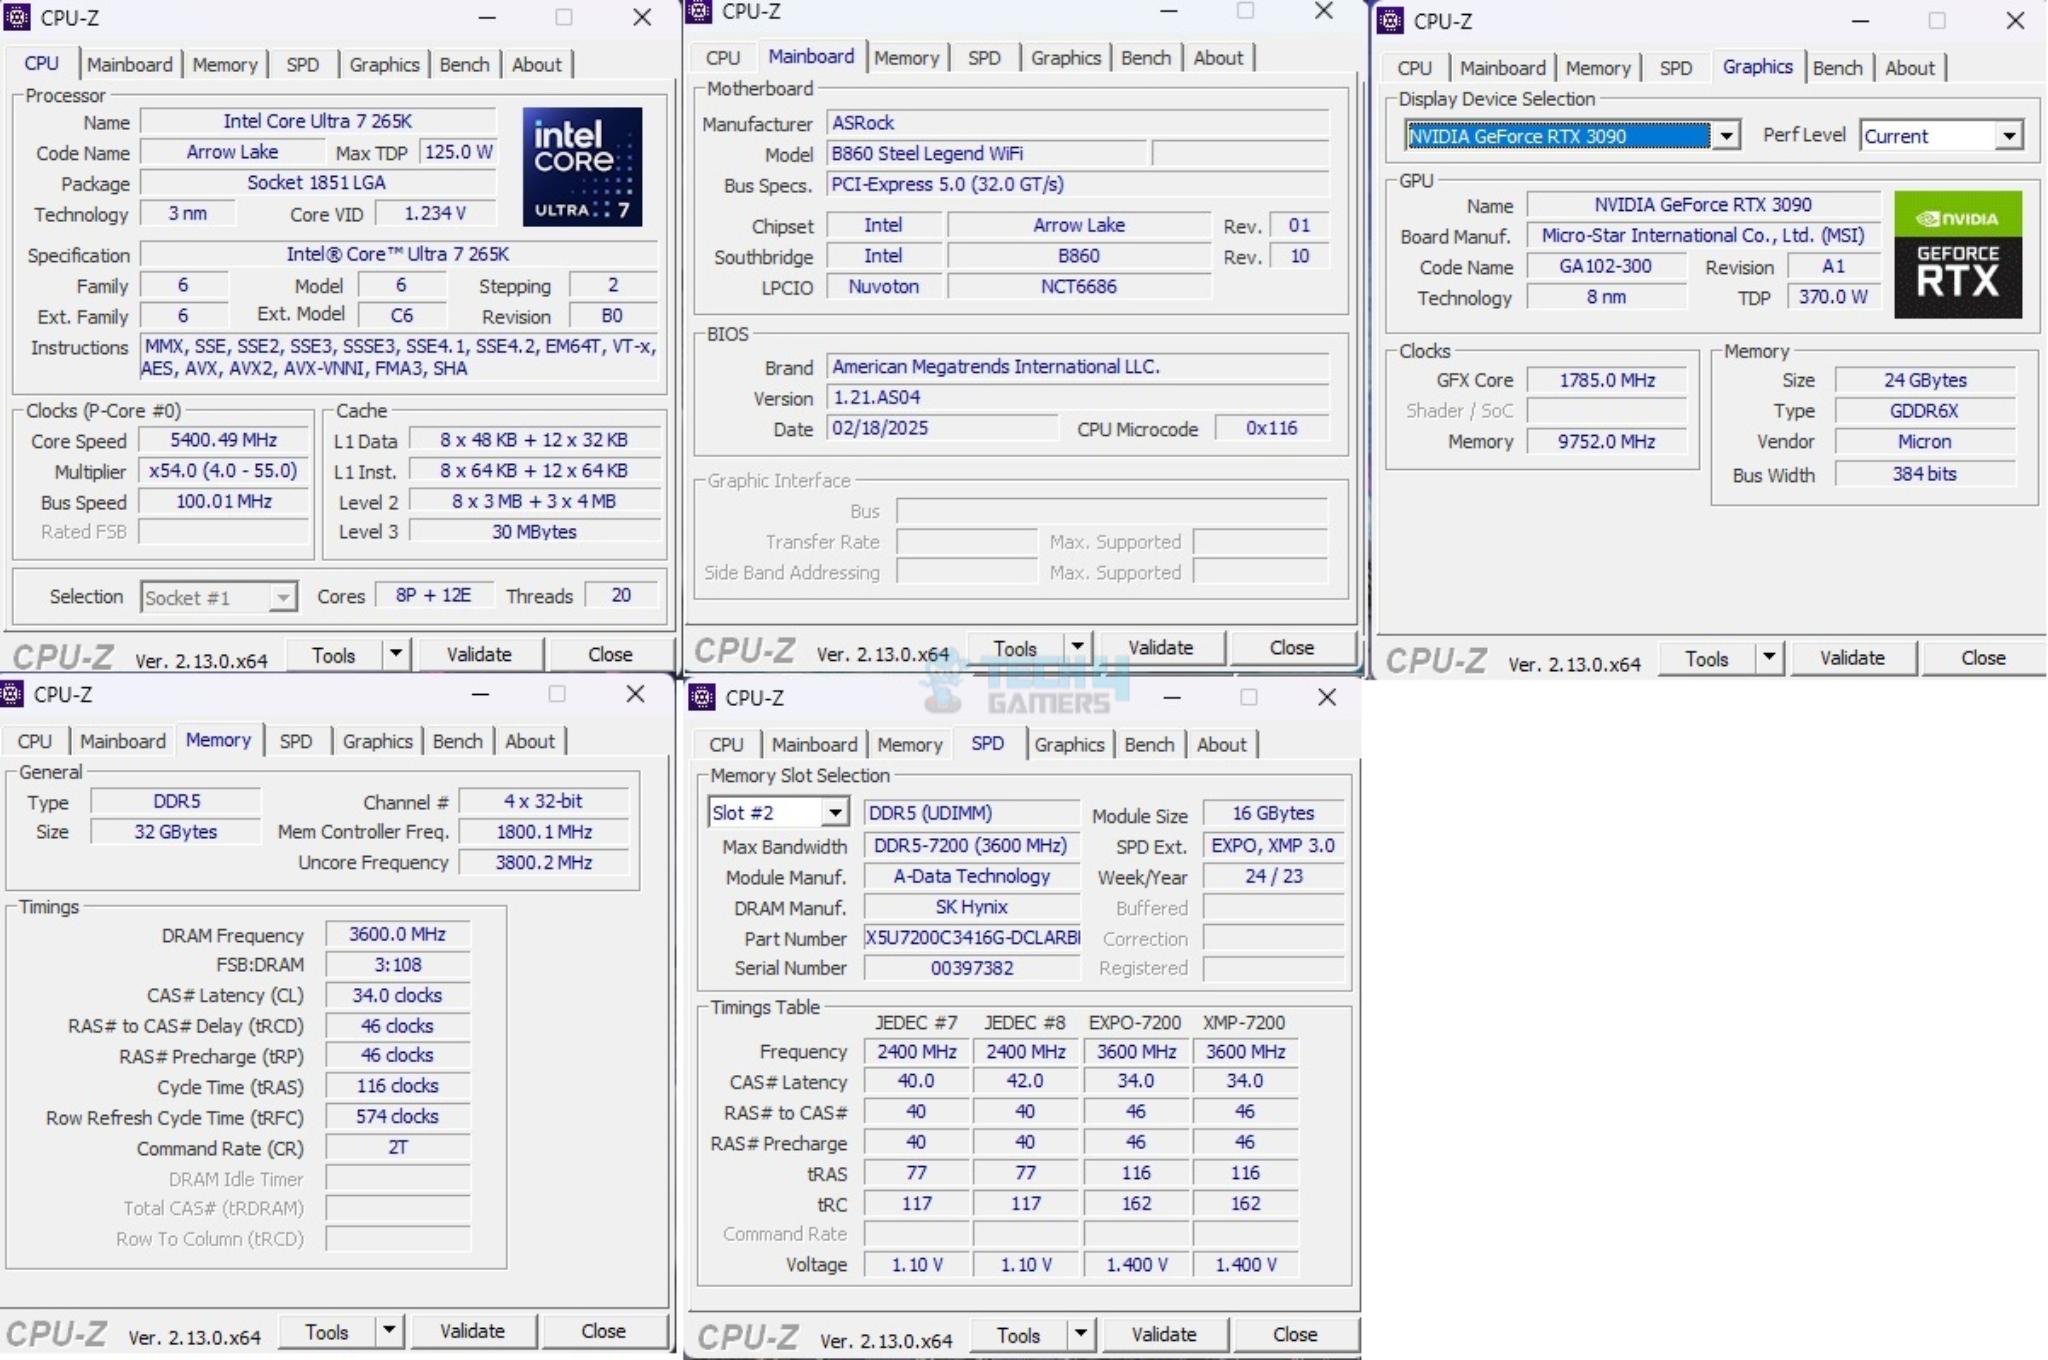Expand the NVIDIA GeForce RTX 3090 device dropdown
2048x1360 pixels.
tap(1726, 136)
